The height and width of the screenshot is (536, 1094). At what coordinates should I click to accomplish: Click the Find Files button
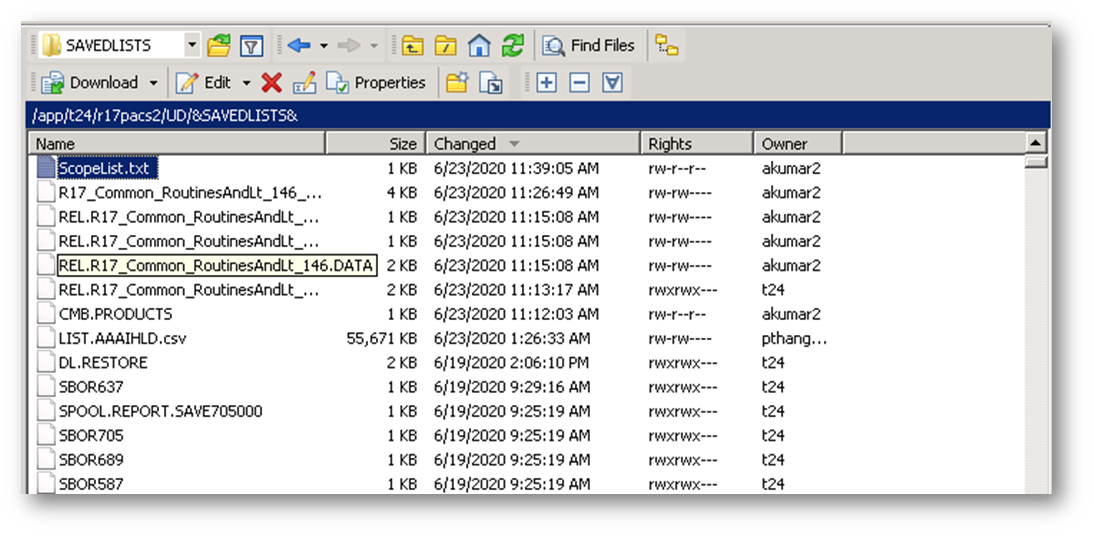pyautogui.click(x=589, y=45)
